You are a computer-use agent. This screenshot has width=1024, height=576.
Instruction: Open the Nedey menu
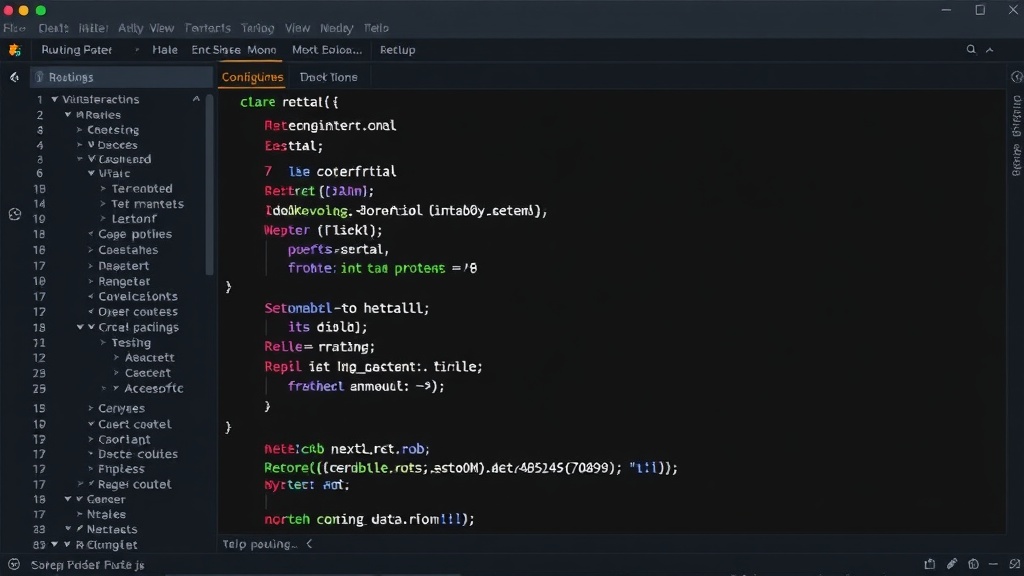(336, 28)
